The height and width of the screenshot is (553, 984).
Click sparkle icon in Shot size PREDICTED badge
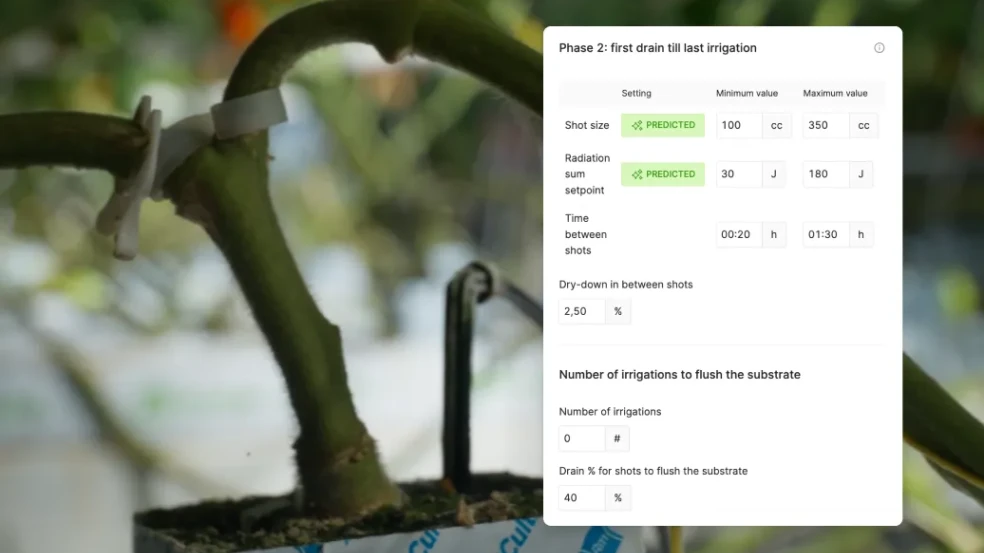[637, 125]
